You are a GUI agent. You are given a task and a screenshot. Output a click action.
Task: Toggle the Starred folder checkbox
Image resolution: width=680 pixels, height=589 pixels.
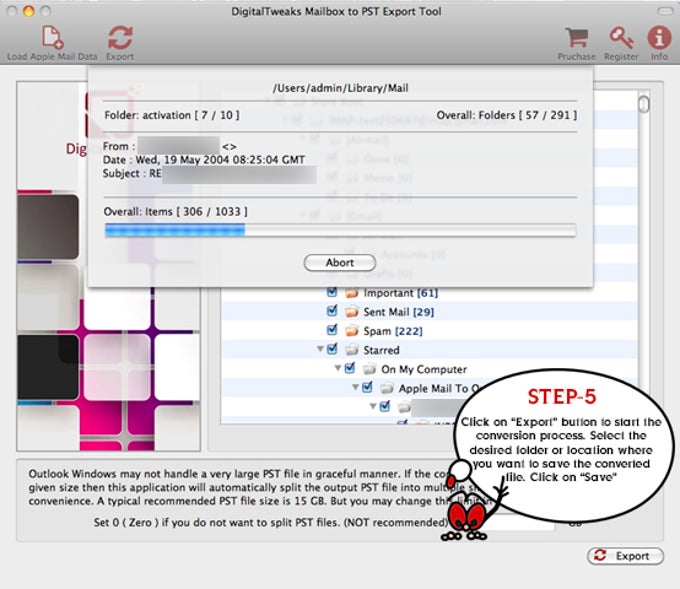(332, 349)
